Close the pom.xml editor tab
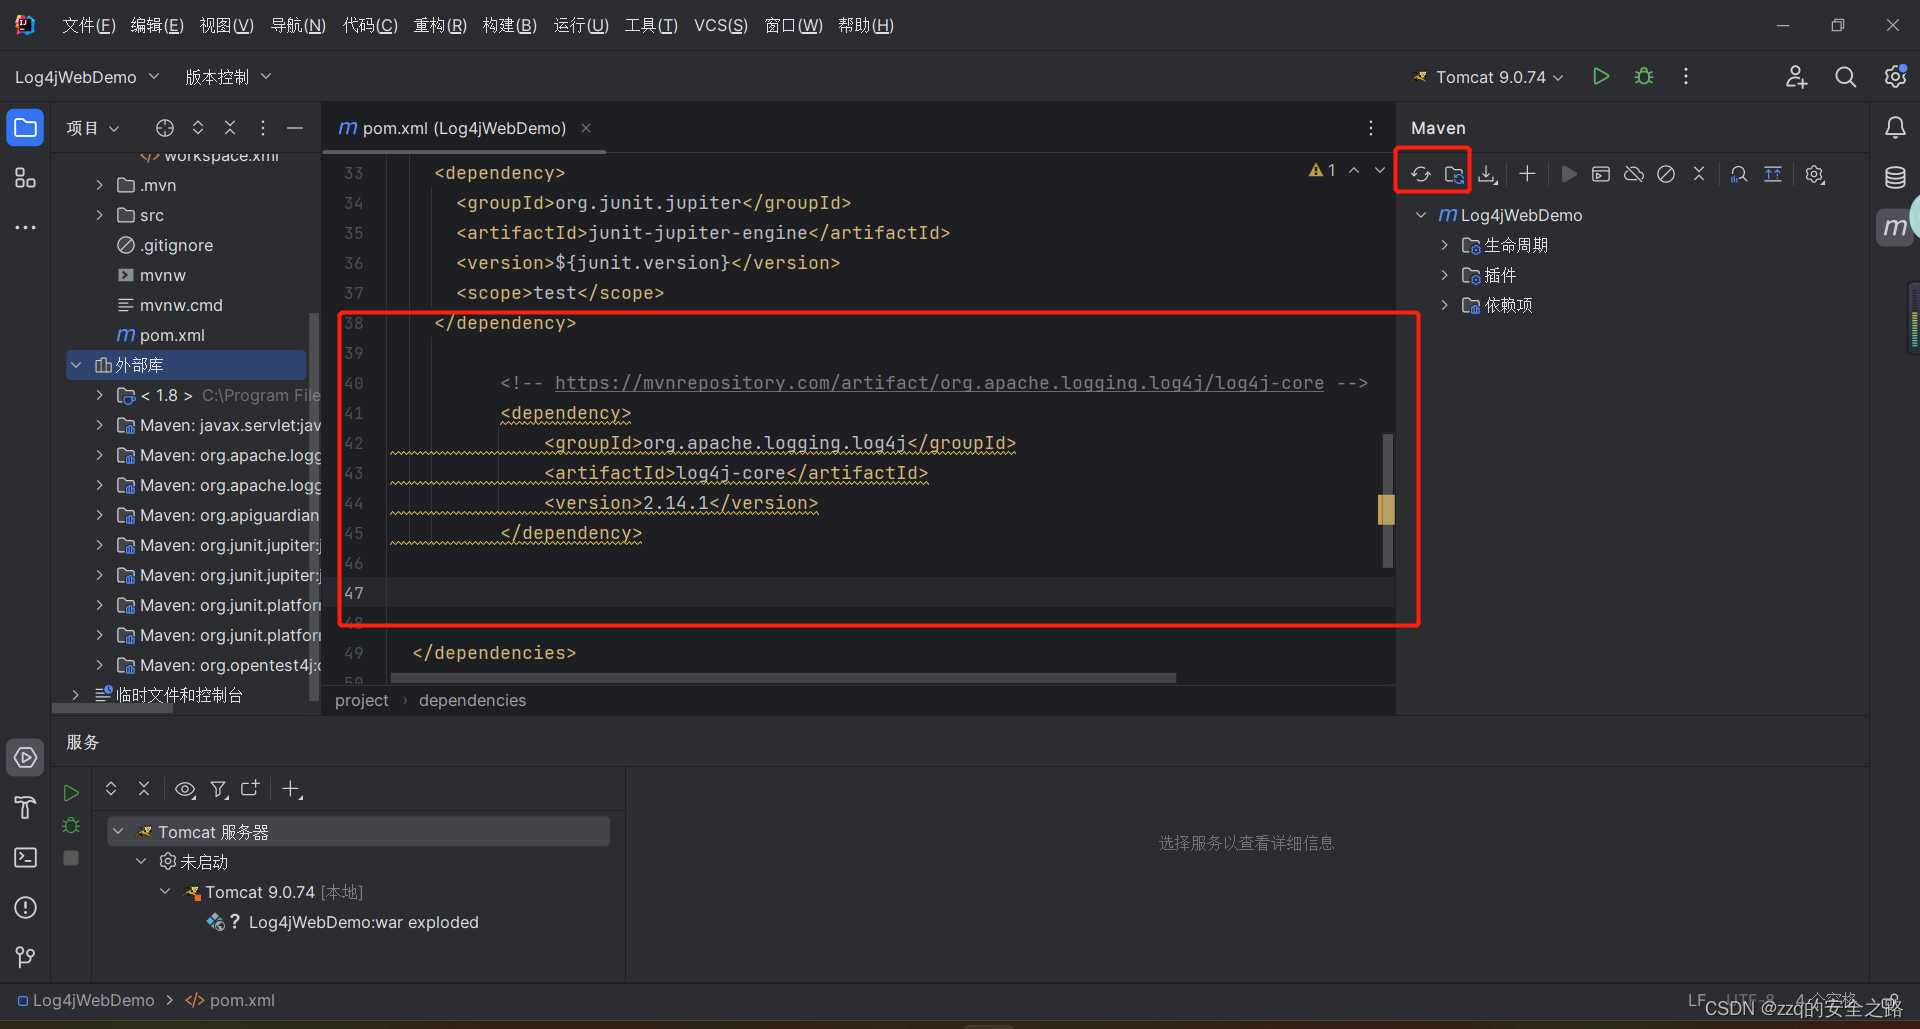This screenshot has width=1920, height=1029. tap(586, 128)
